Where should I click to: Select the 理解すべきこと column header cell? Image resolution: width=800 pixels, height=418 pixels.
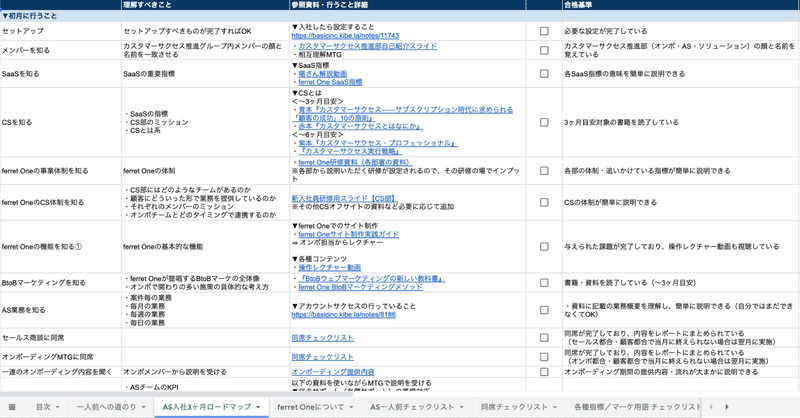point(206,5)
